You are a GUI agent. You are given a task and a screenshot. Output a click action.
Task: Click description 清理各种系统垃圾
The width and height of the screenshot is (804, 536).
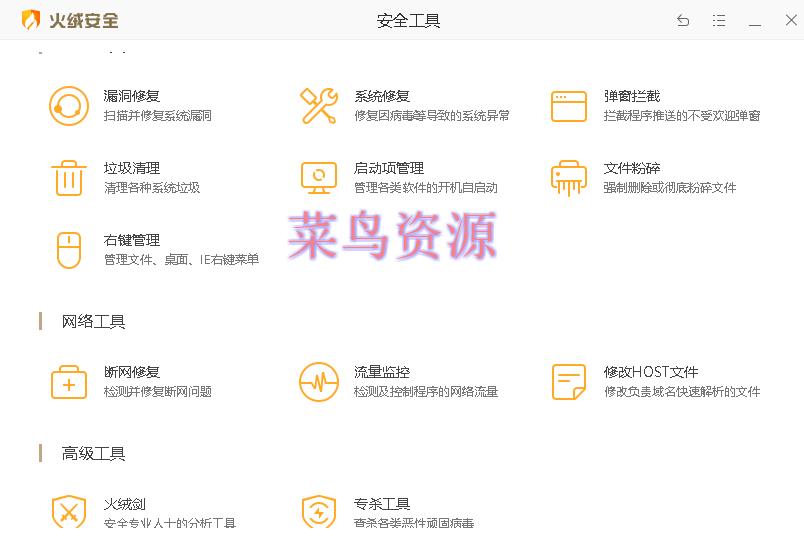click(x=152, y=188)
